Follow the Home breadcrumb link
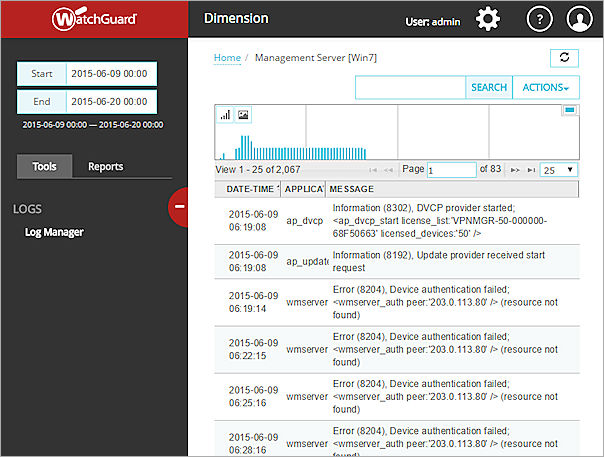604x457 pixels. pyautogui.click(x=227, y=58)
